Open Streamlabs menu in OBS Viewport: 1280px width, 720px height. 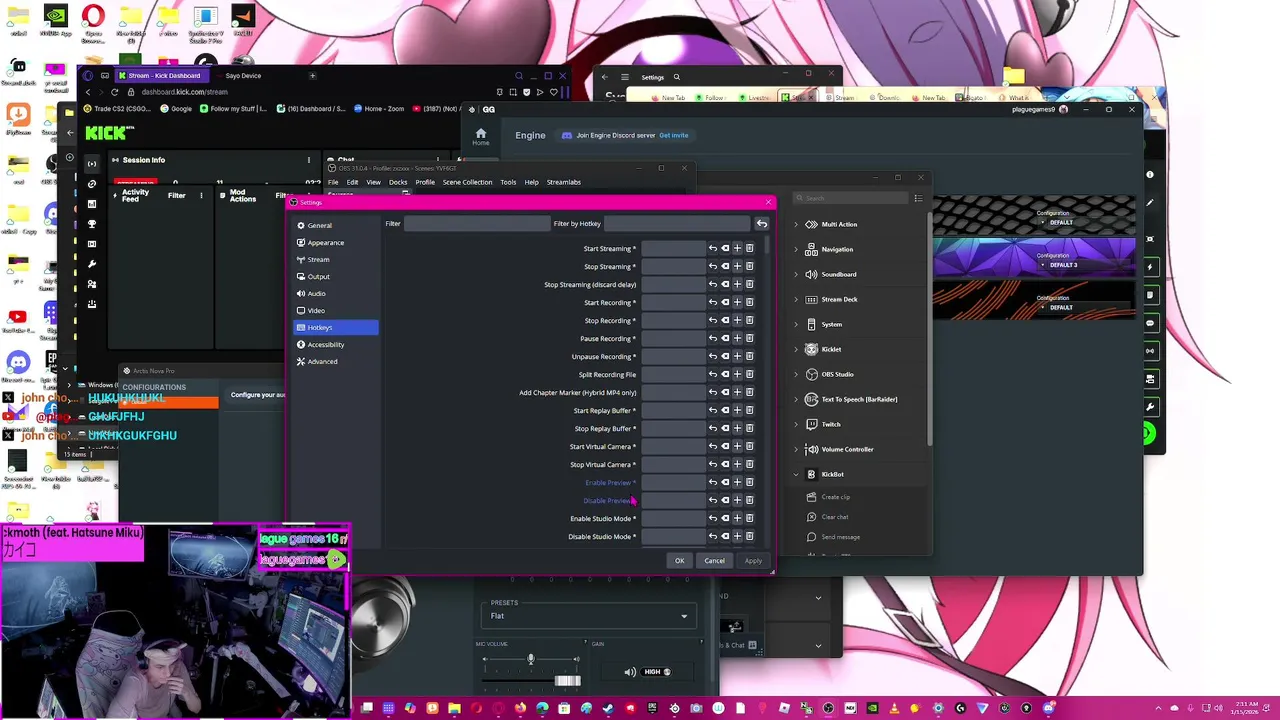coord(563,182)
